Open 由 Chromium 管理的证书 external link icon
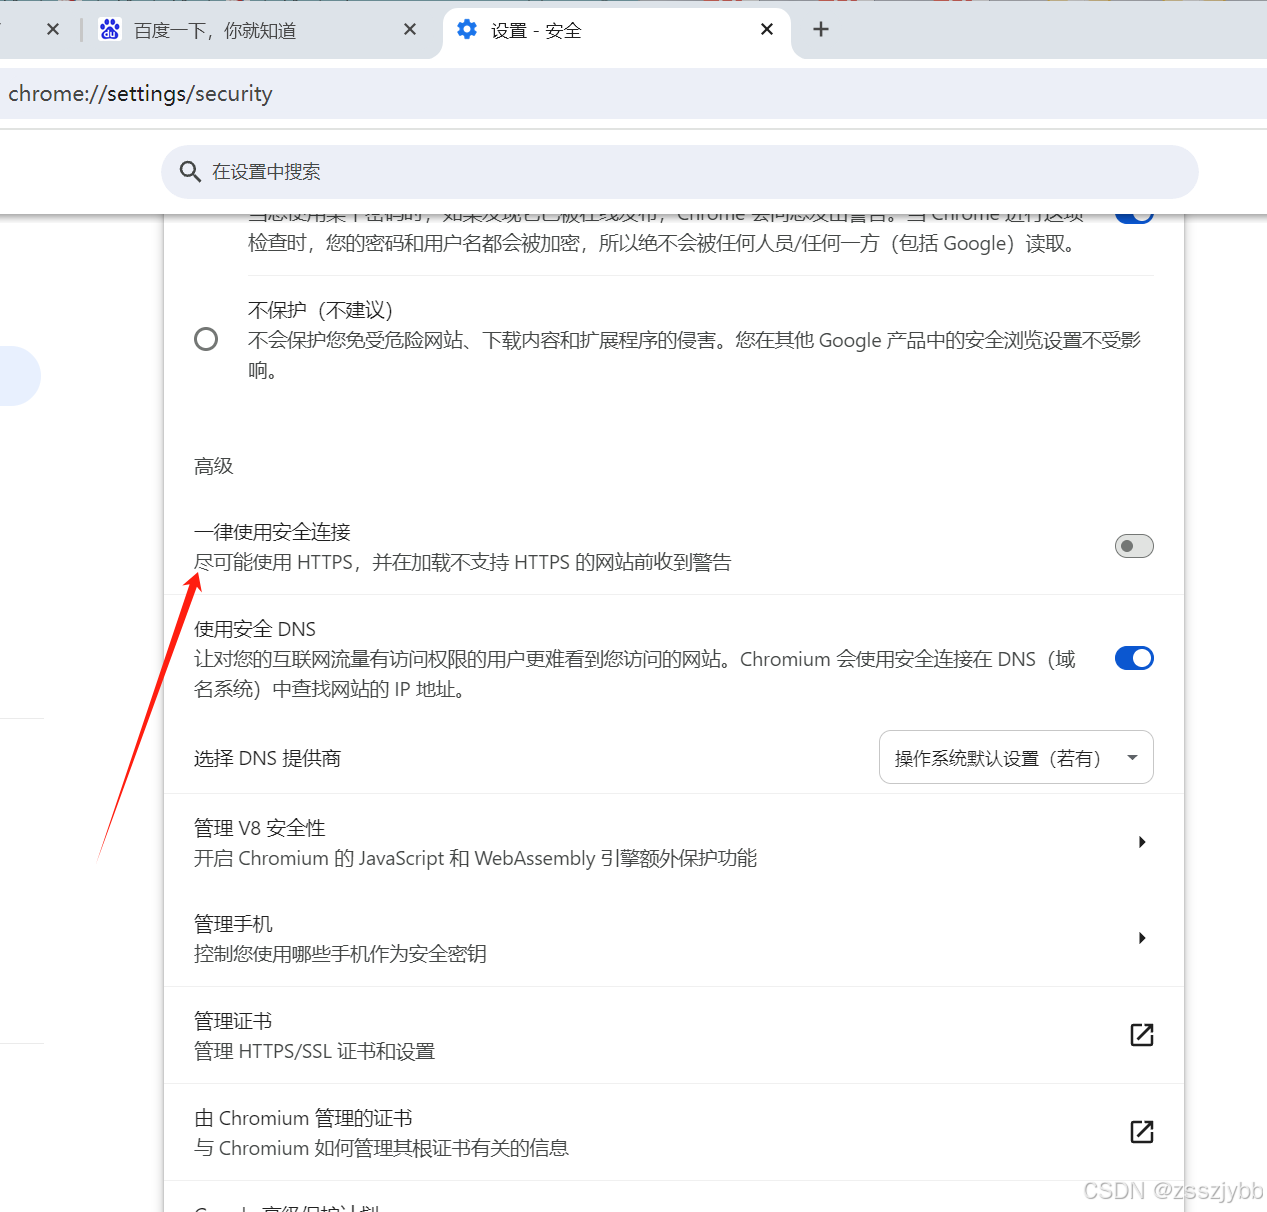1267x1212 pixels. click(x=1141, y=1131)
